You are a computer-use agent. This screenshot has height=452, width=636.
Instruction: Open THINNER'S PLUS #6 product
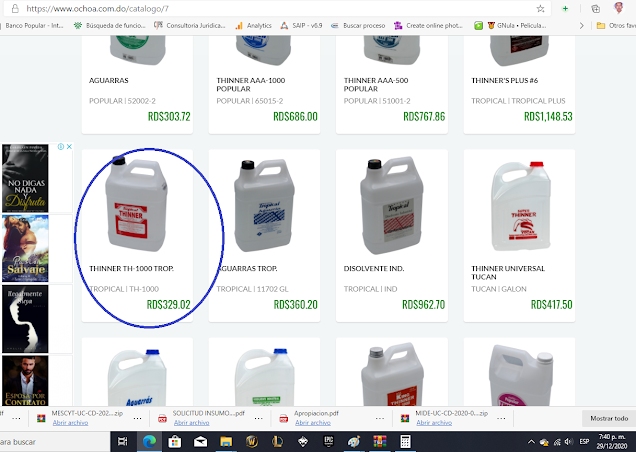pos(505,80)
